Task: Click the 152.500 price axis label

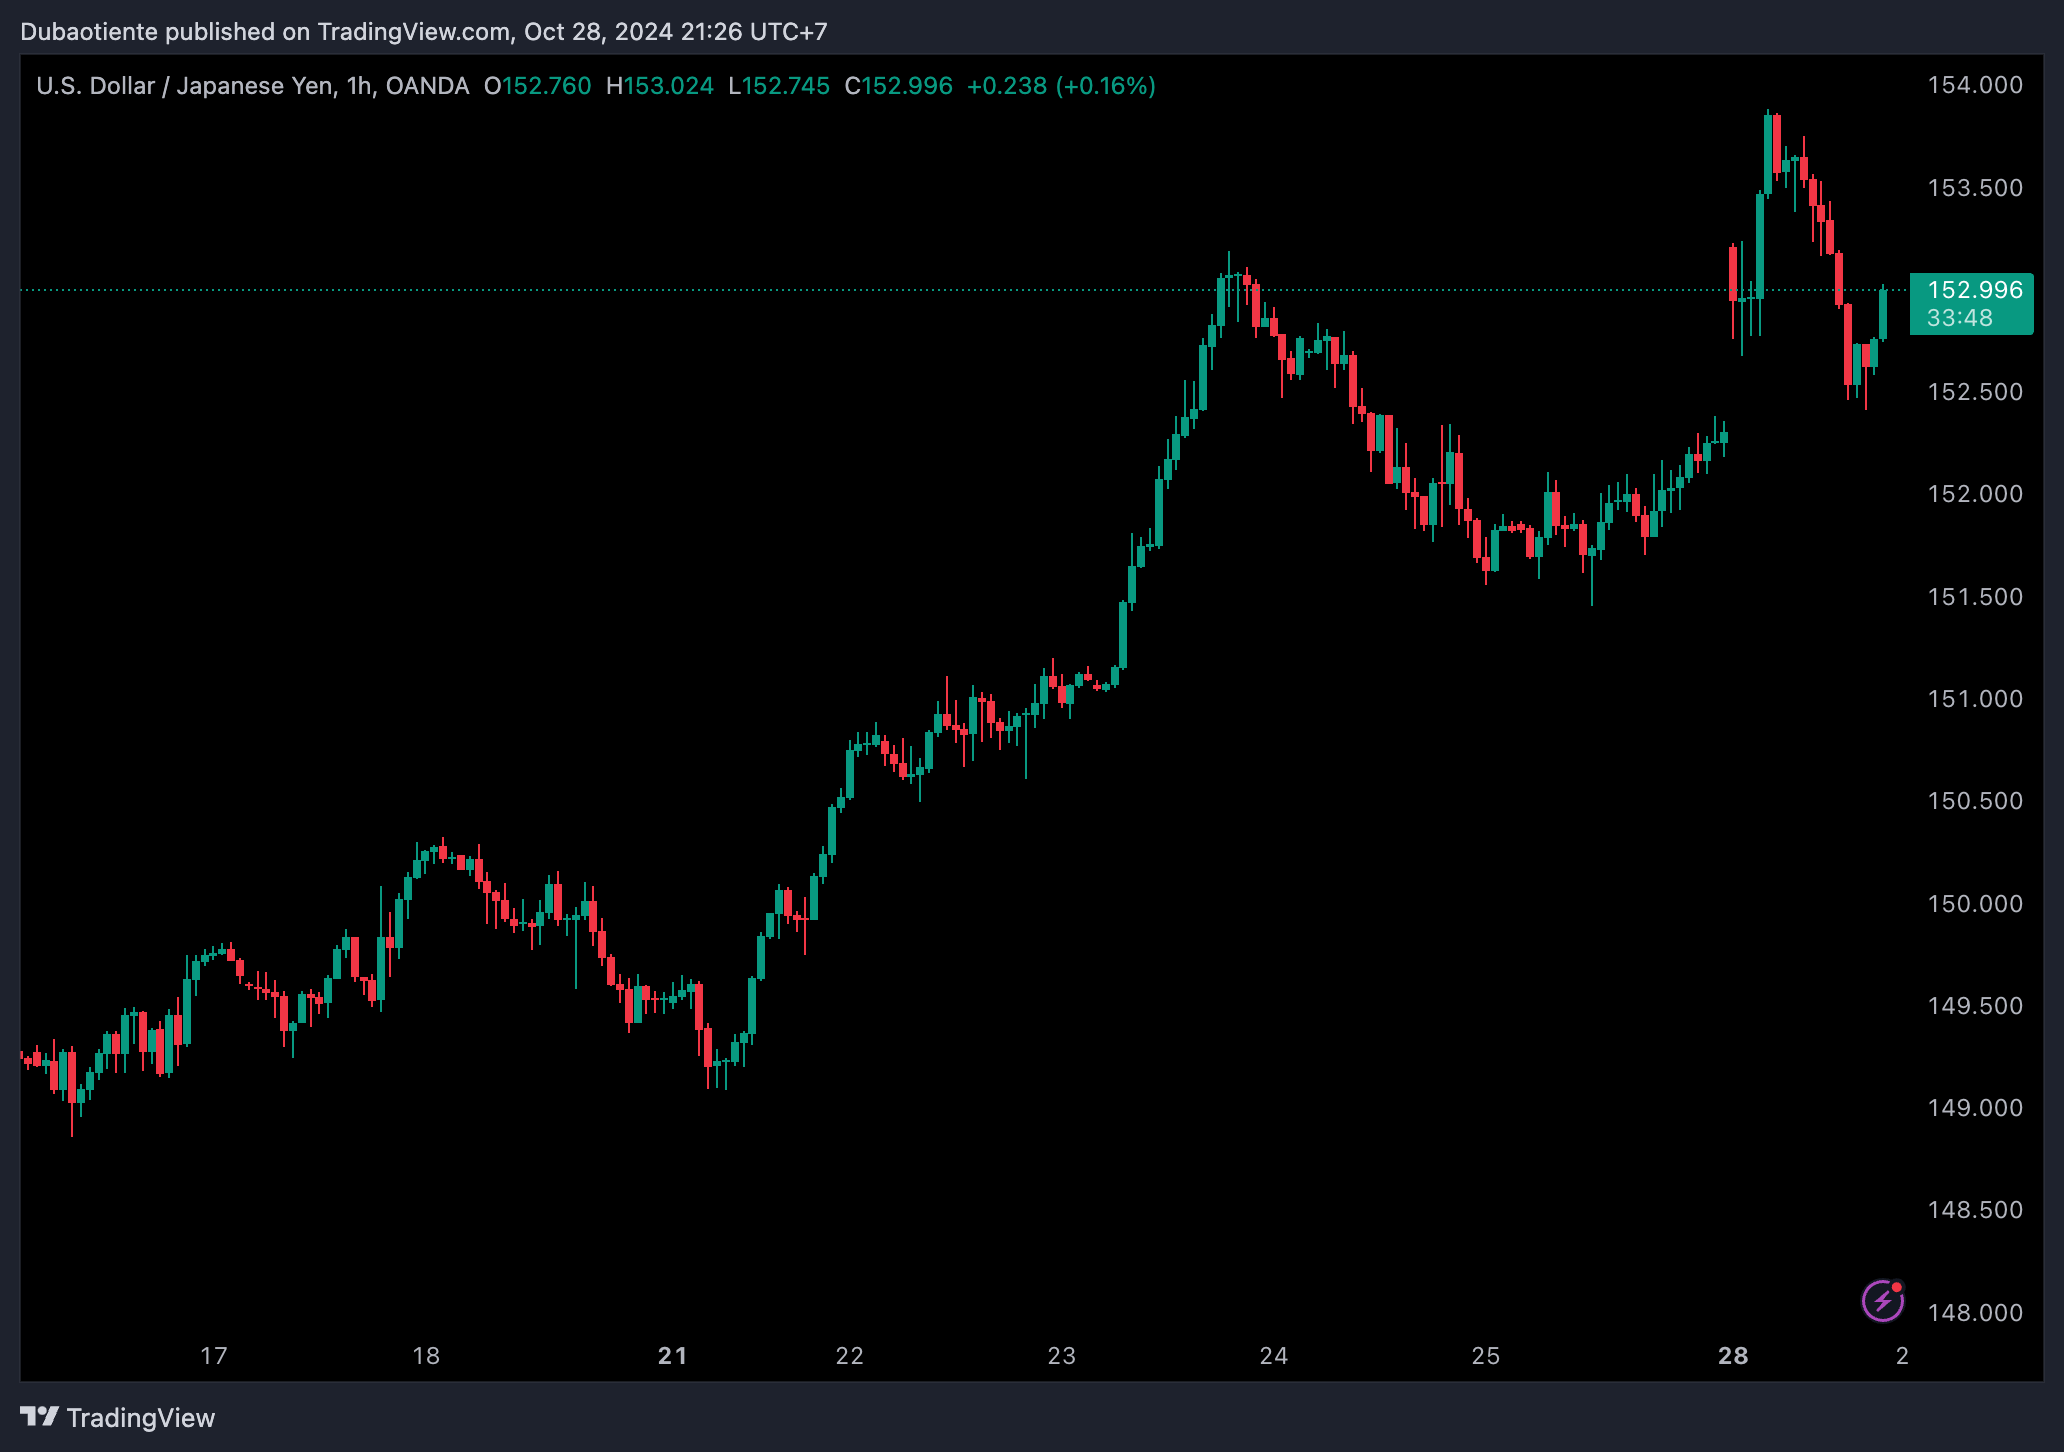Action: 1975,392
